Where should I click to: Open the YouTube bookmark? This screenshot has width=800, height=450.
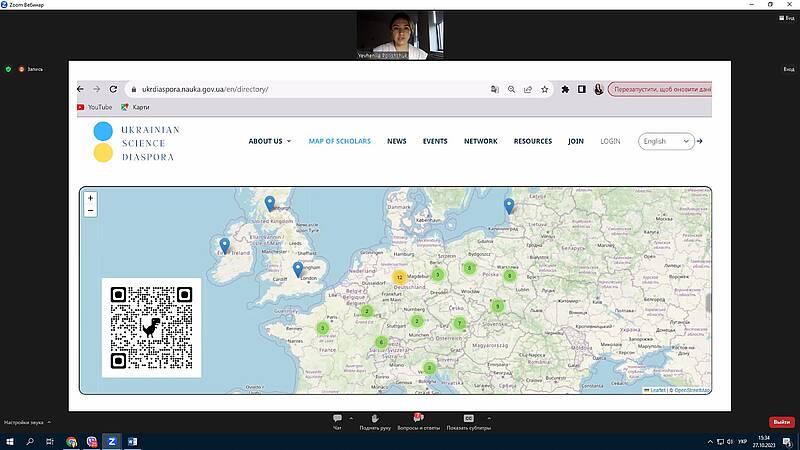click(x=94, y=107)
